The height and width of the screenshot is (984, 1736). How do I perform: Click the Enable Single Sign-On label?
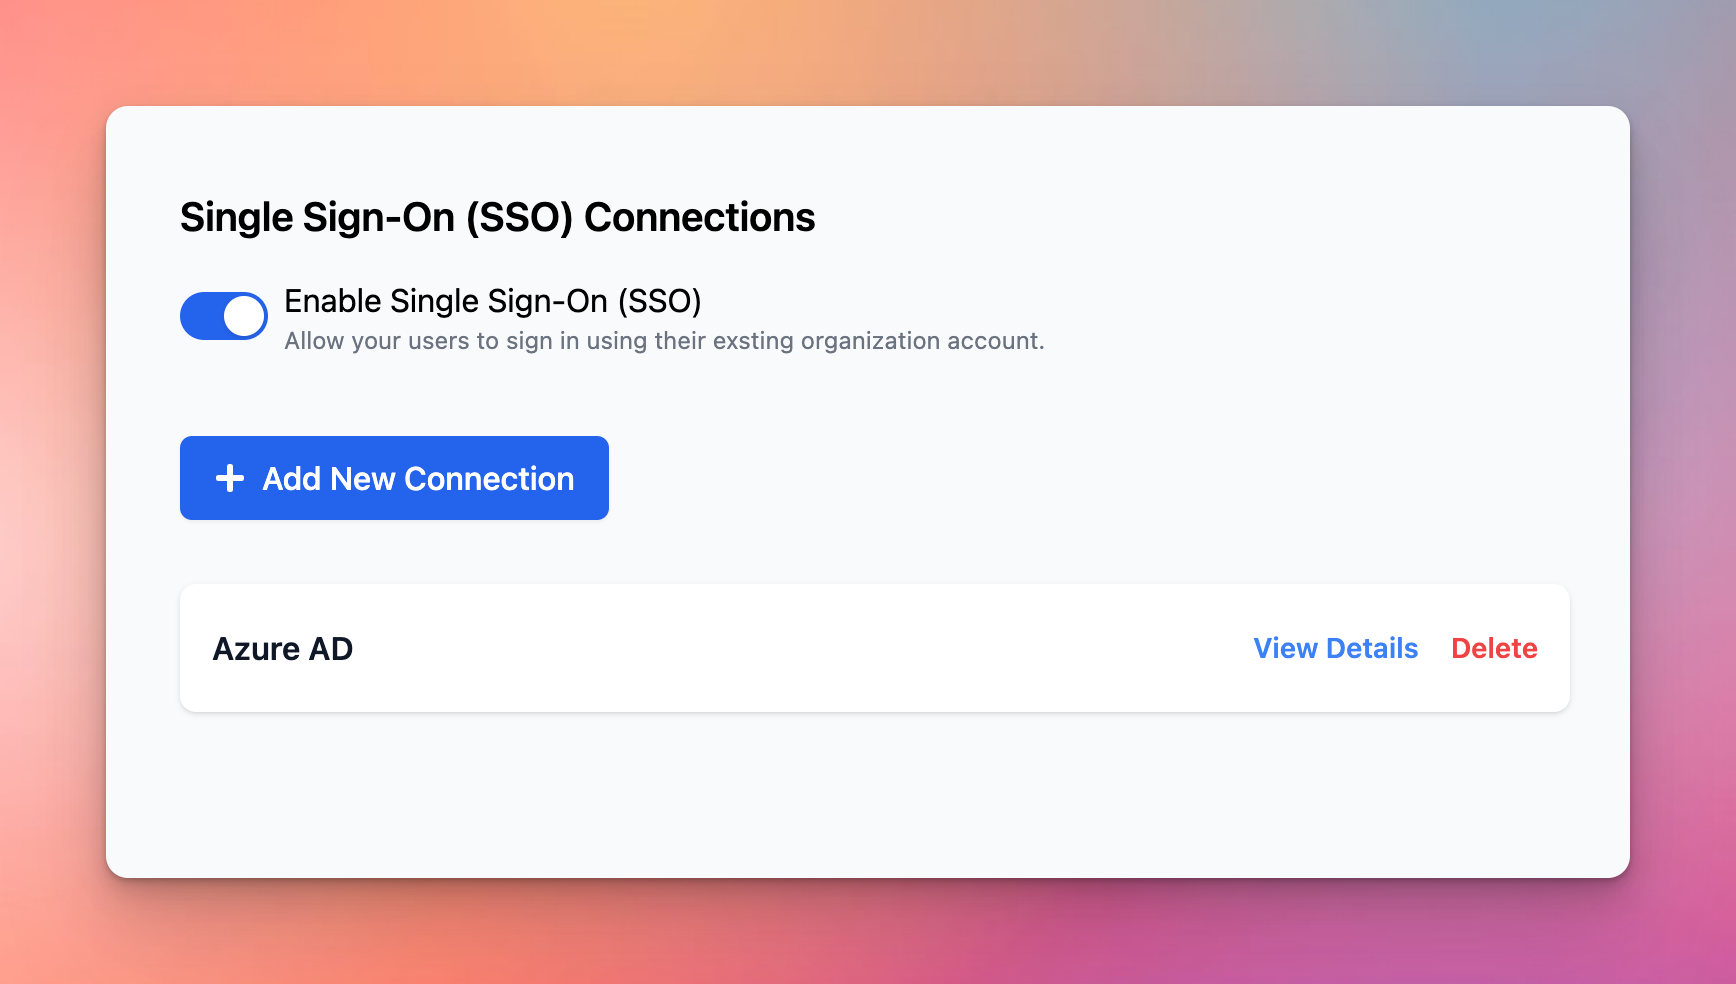(x=493, y=300)
